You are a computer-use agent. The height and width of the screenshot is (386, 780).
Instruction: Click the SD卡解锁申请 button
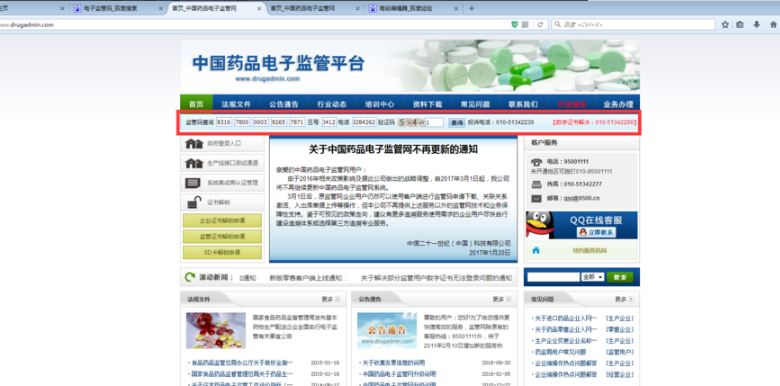(x=222, y=252)
